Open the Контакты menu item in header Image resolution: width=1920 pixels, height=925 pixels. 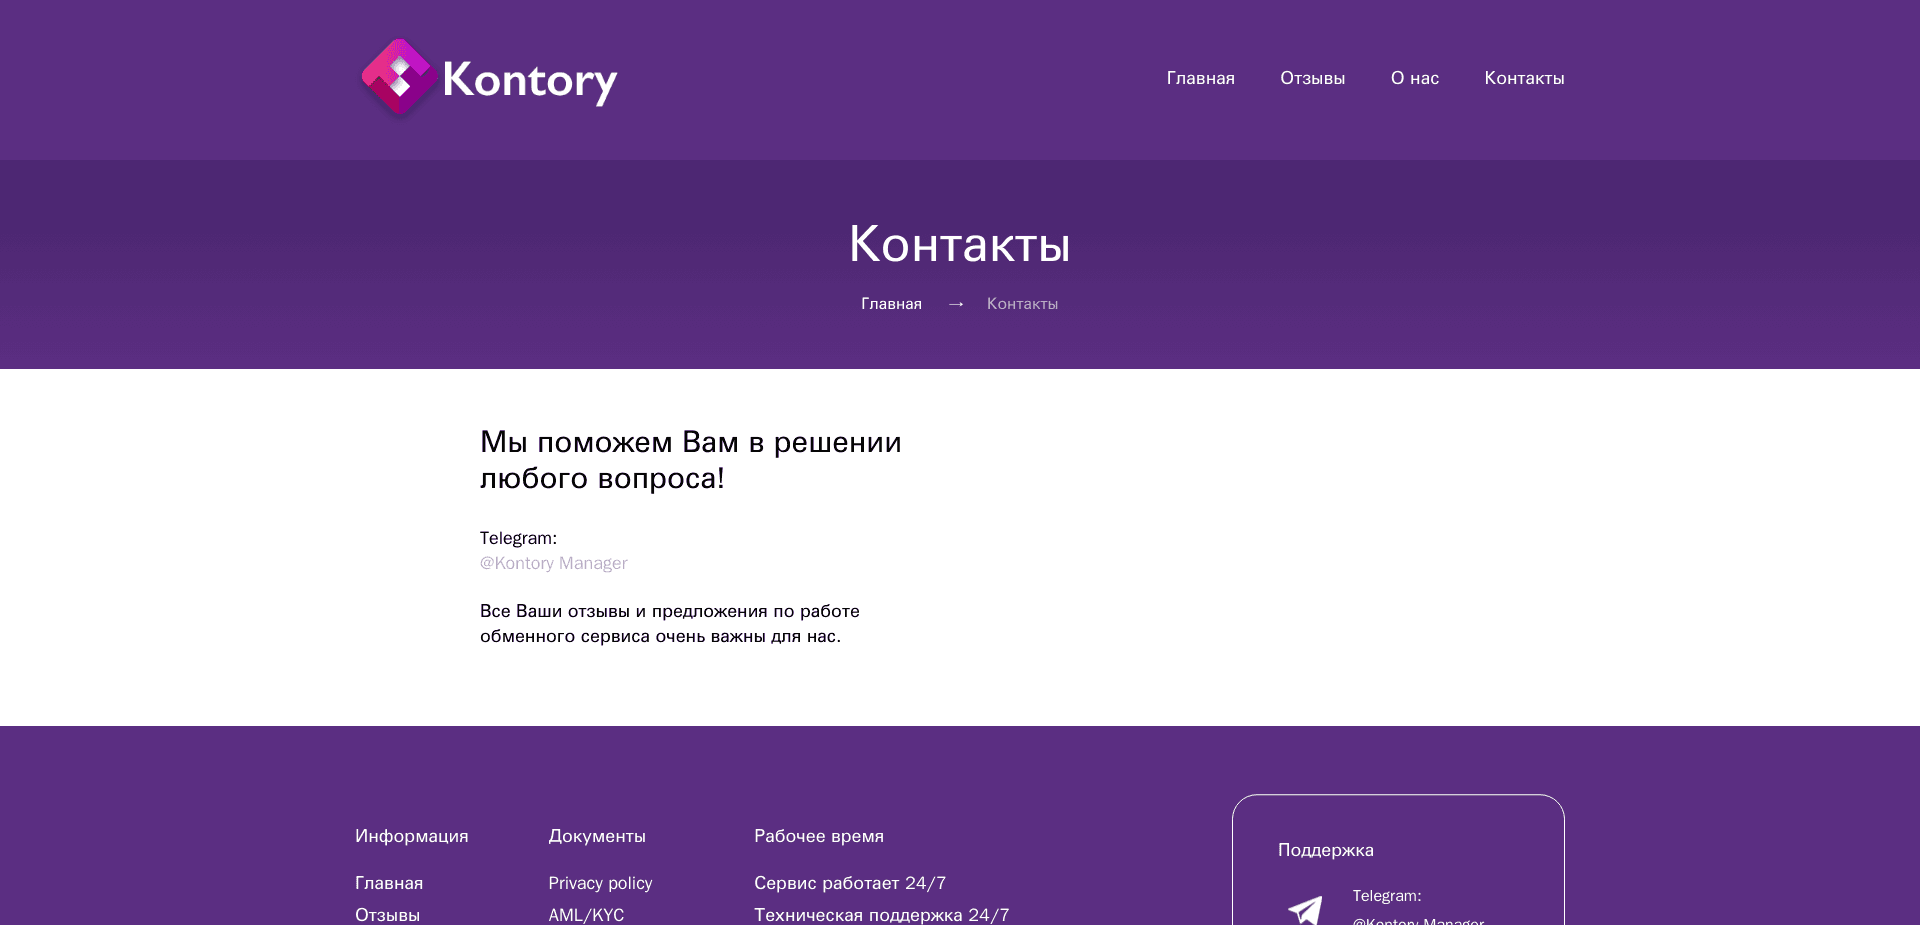coord(1524,78)
